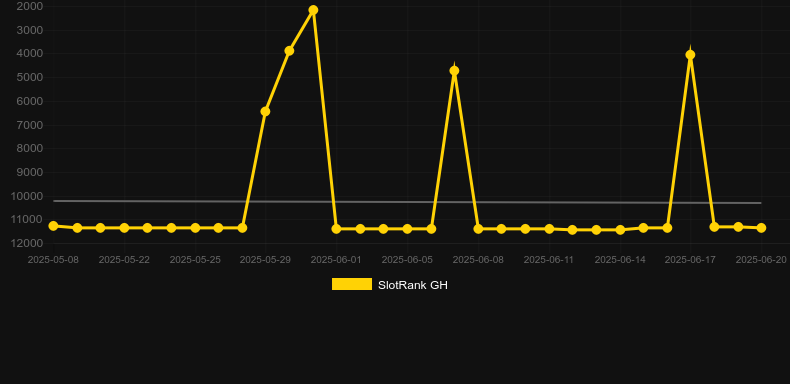The image size is (790, 384).
Task: Click the 2025-05-25 x-axis date label
Action: coord(195,260)
